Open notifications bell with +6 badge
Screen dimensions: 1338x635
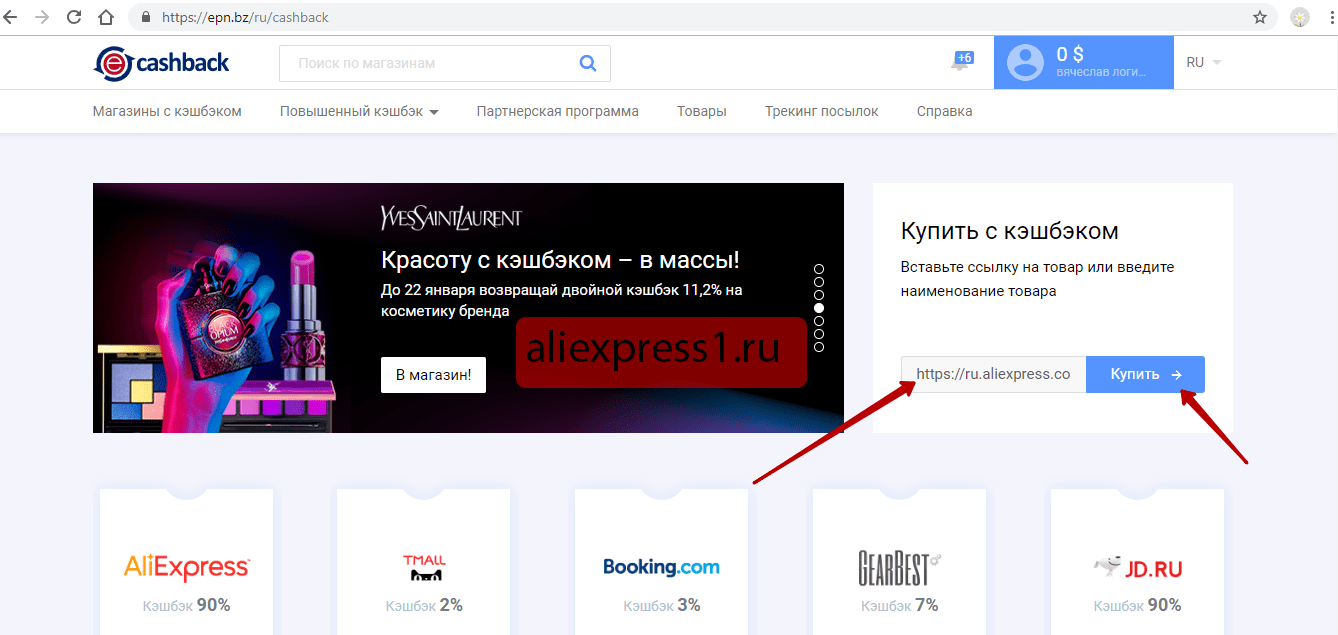(x=961, y=61)
